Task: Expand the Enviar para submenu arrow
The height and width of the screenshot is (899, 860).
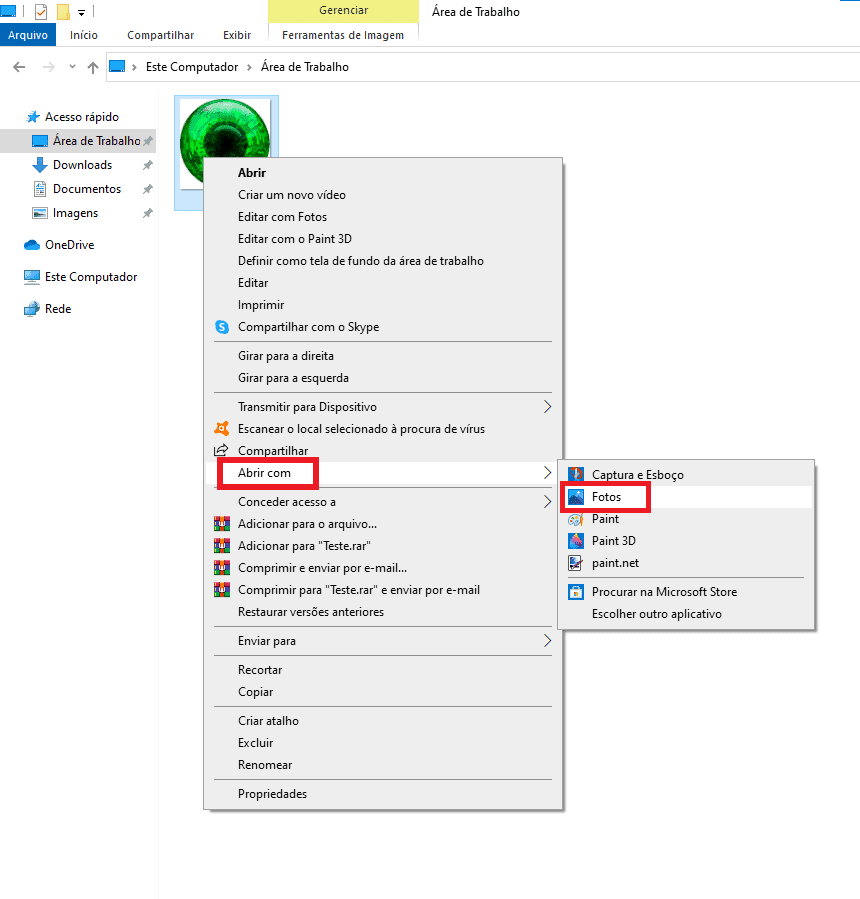Action: point(547,640)
